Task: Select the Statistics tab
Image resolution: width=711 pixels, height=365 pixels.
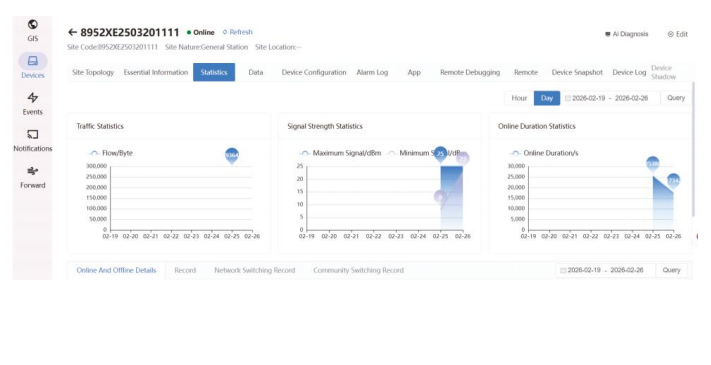Action: click(214, 73)
